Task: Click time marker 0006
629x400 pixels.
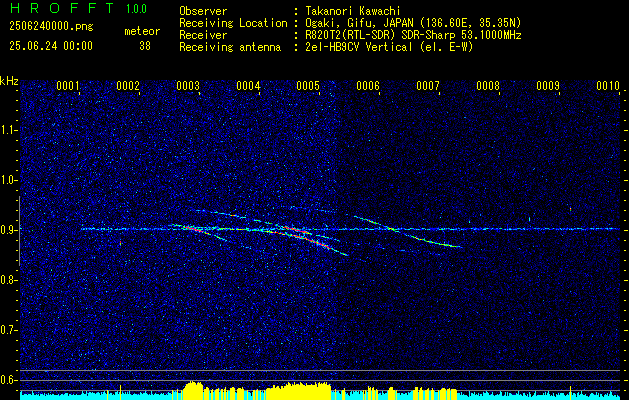Action: click(368, 86)
